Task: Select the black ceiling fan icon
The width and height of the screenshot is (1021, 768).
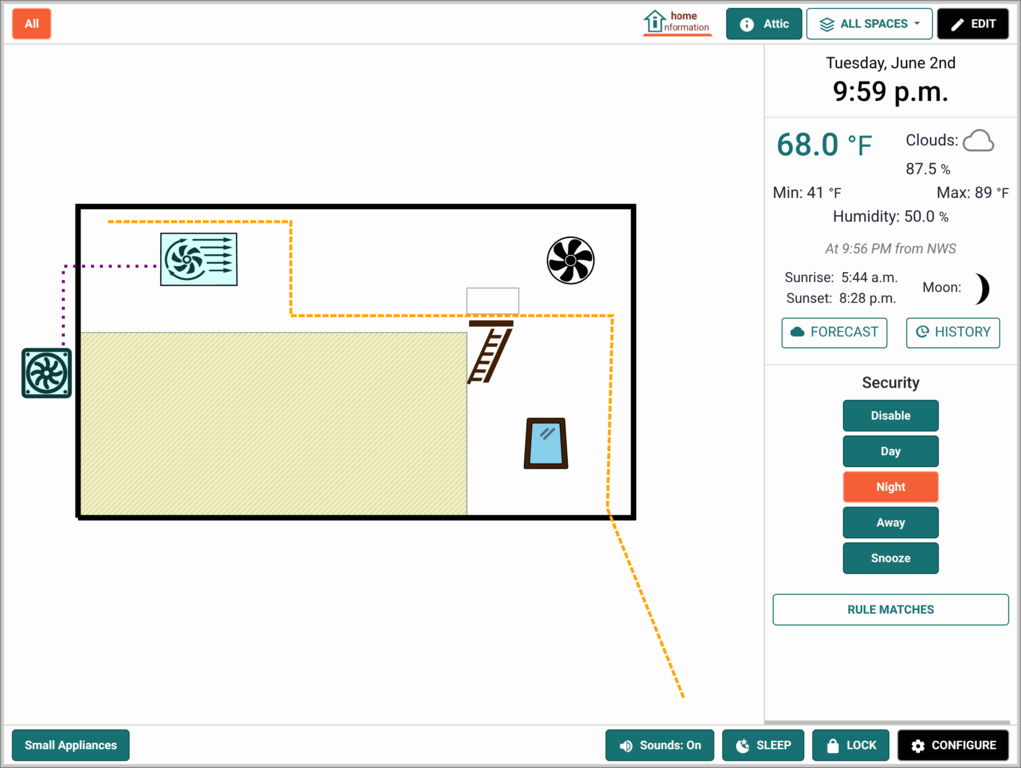Action: click(x=570, y=261)
